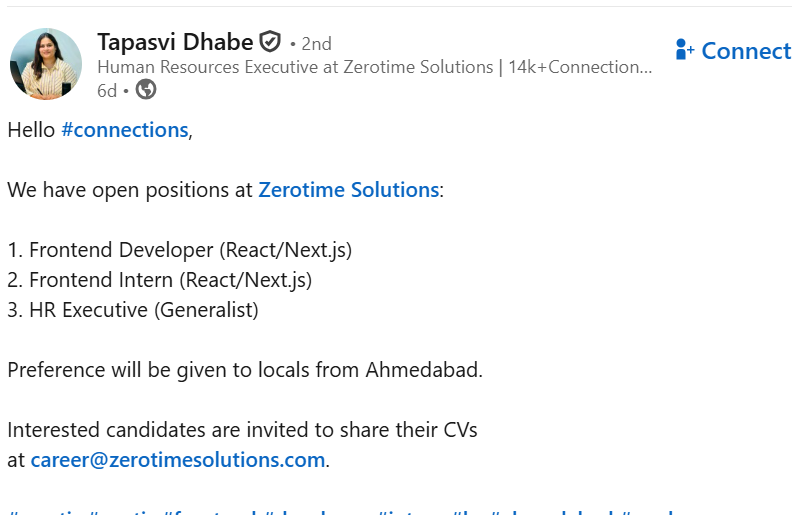This screenshot has width=810, height=515.
Task: Click the #ahmedabad hashtag at the bottom
Action: coord(555,513)
